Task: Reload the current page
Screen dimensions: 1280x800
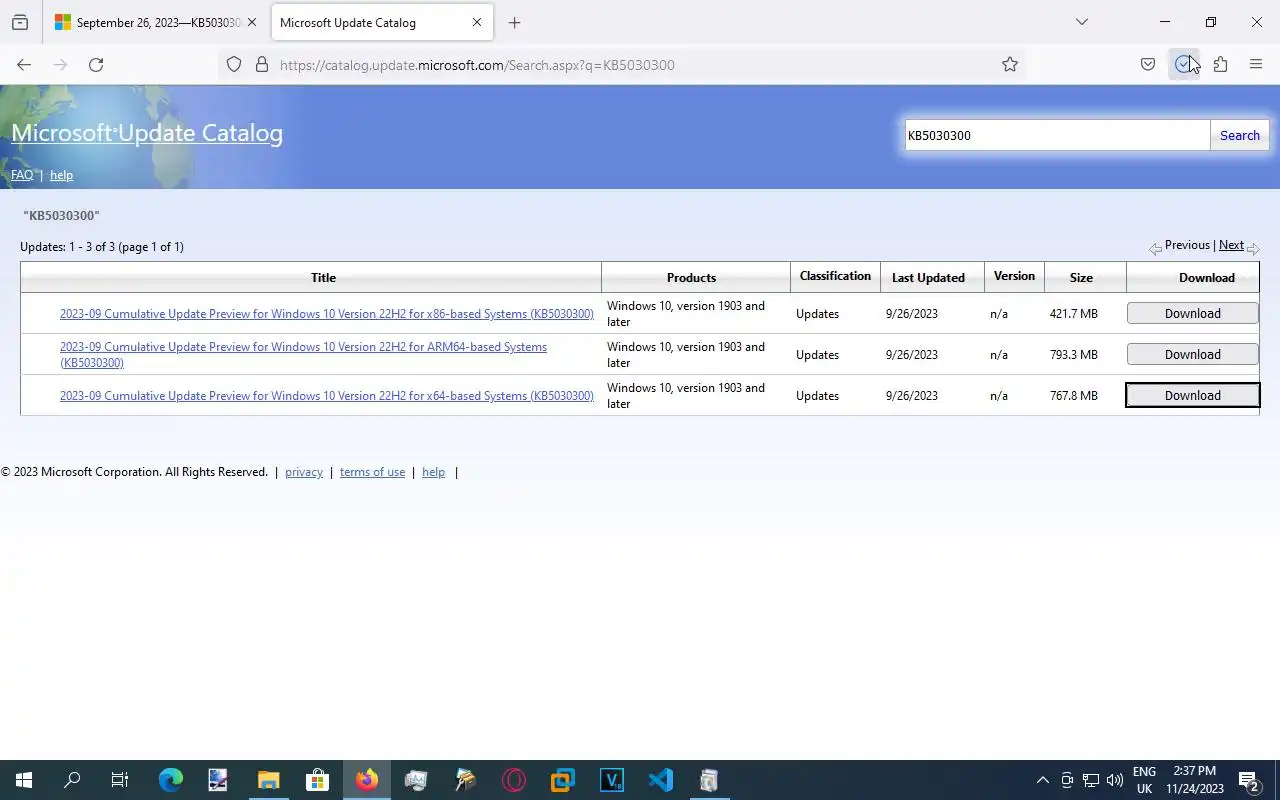Action: coord(96,65)
